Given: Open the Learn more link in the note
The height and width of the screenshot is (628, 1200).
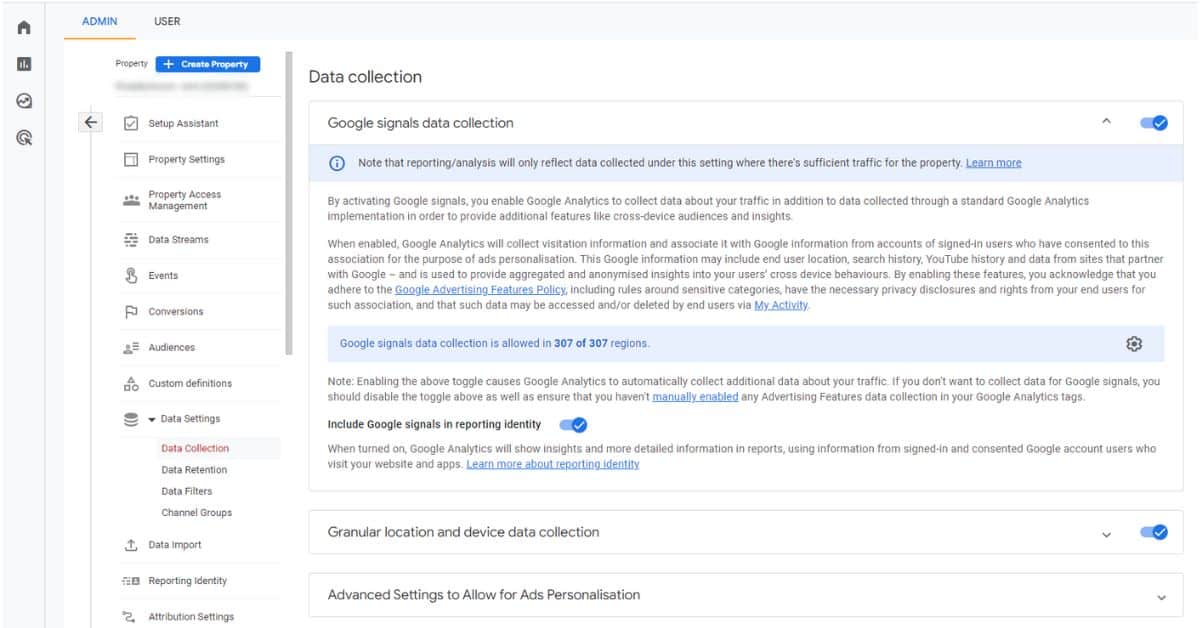Looking at the screenshot, I should (x=994, y=163).
